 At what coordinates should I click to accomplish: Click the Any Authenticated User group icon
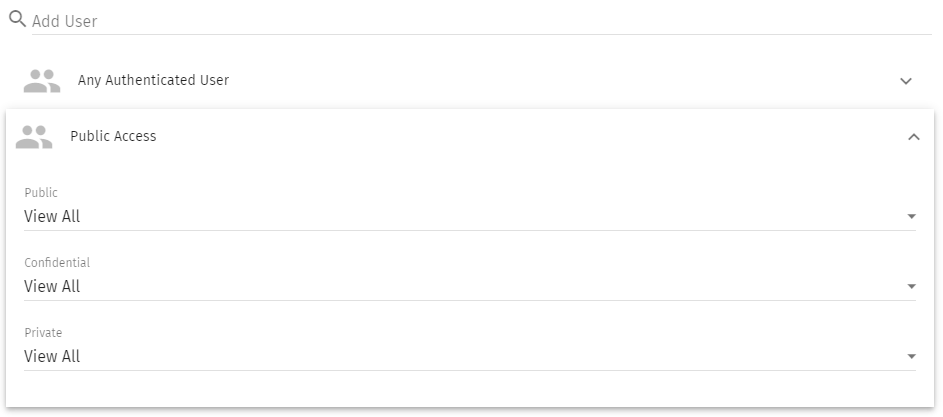(x=42, y=81)
